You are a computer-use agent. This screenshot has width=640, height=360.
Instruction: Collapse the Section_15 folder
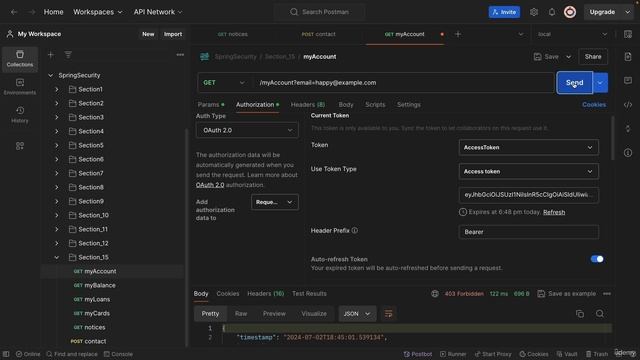tap(57, 257)
